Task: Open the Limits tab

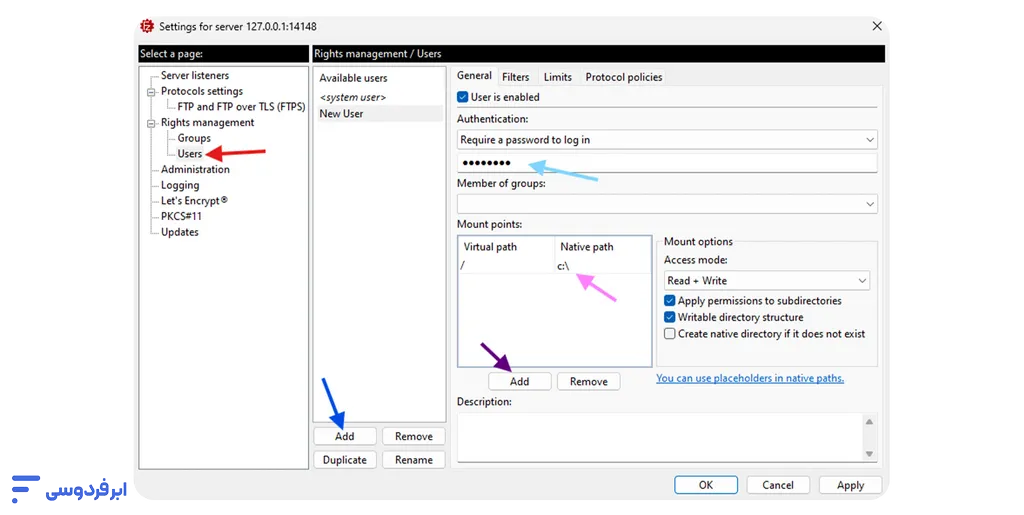Action: coord(557,77)
